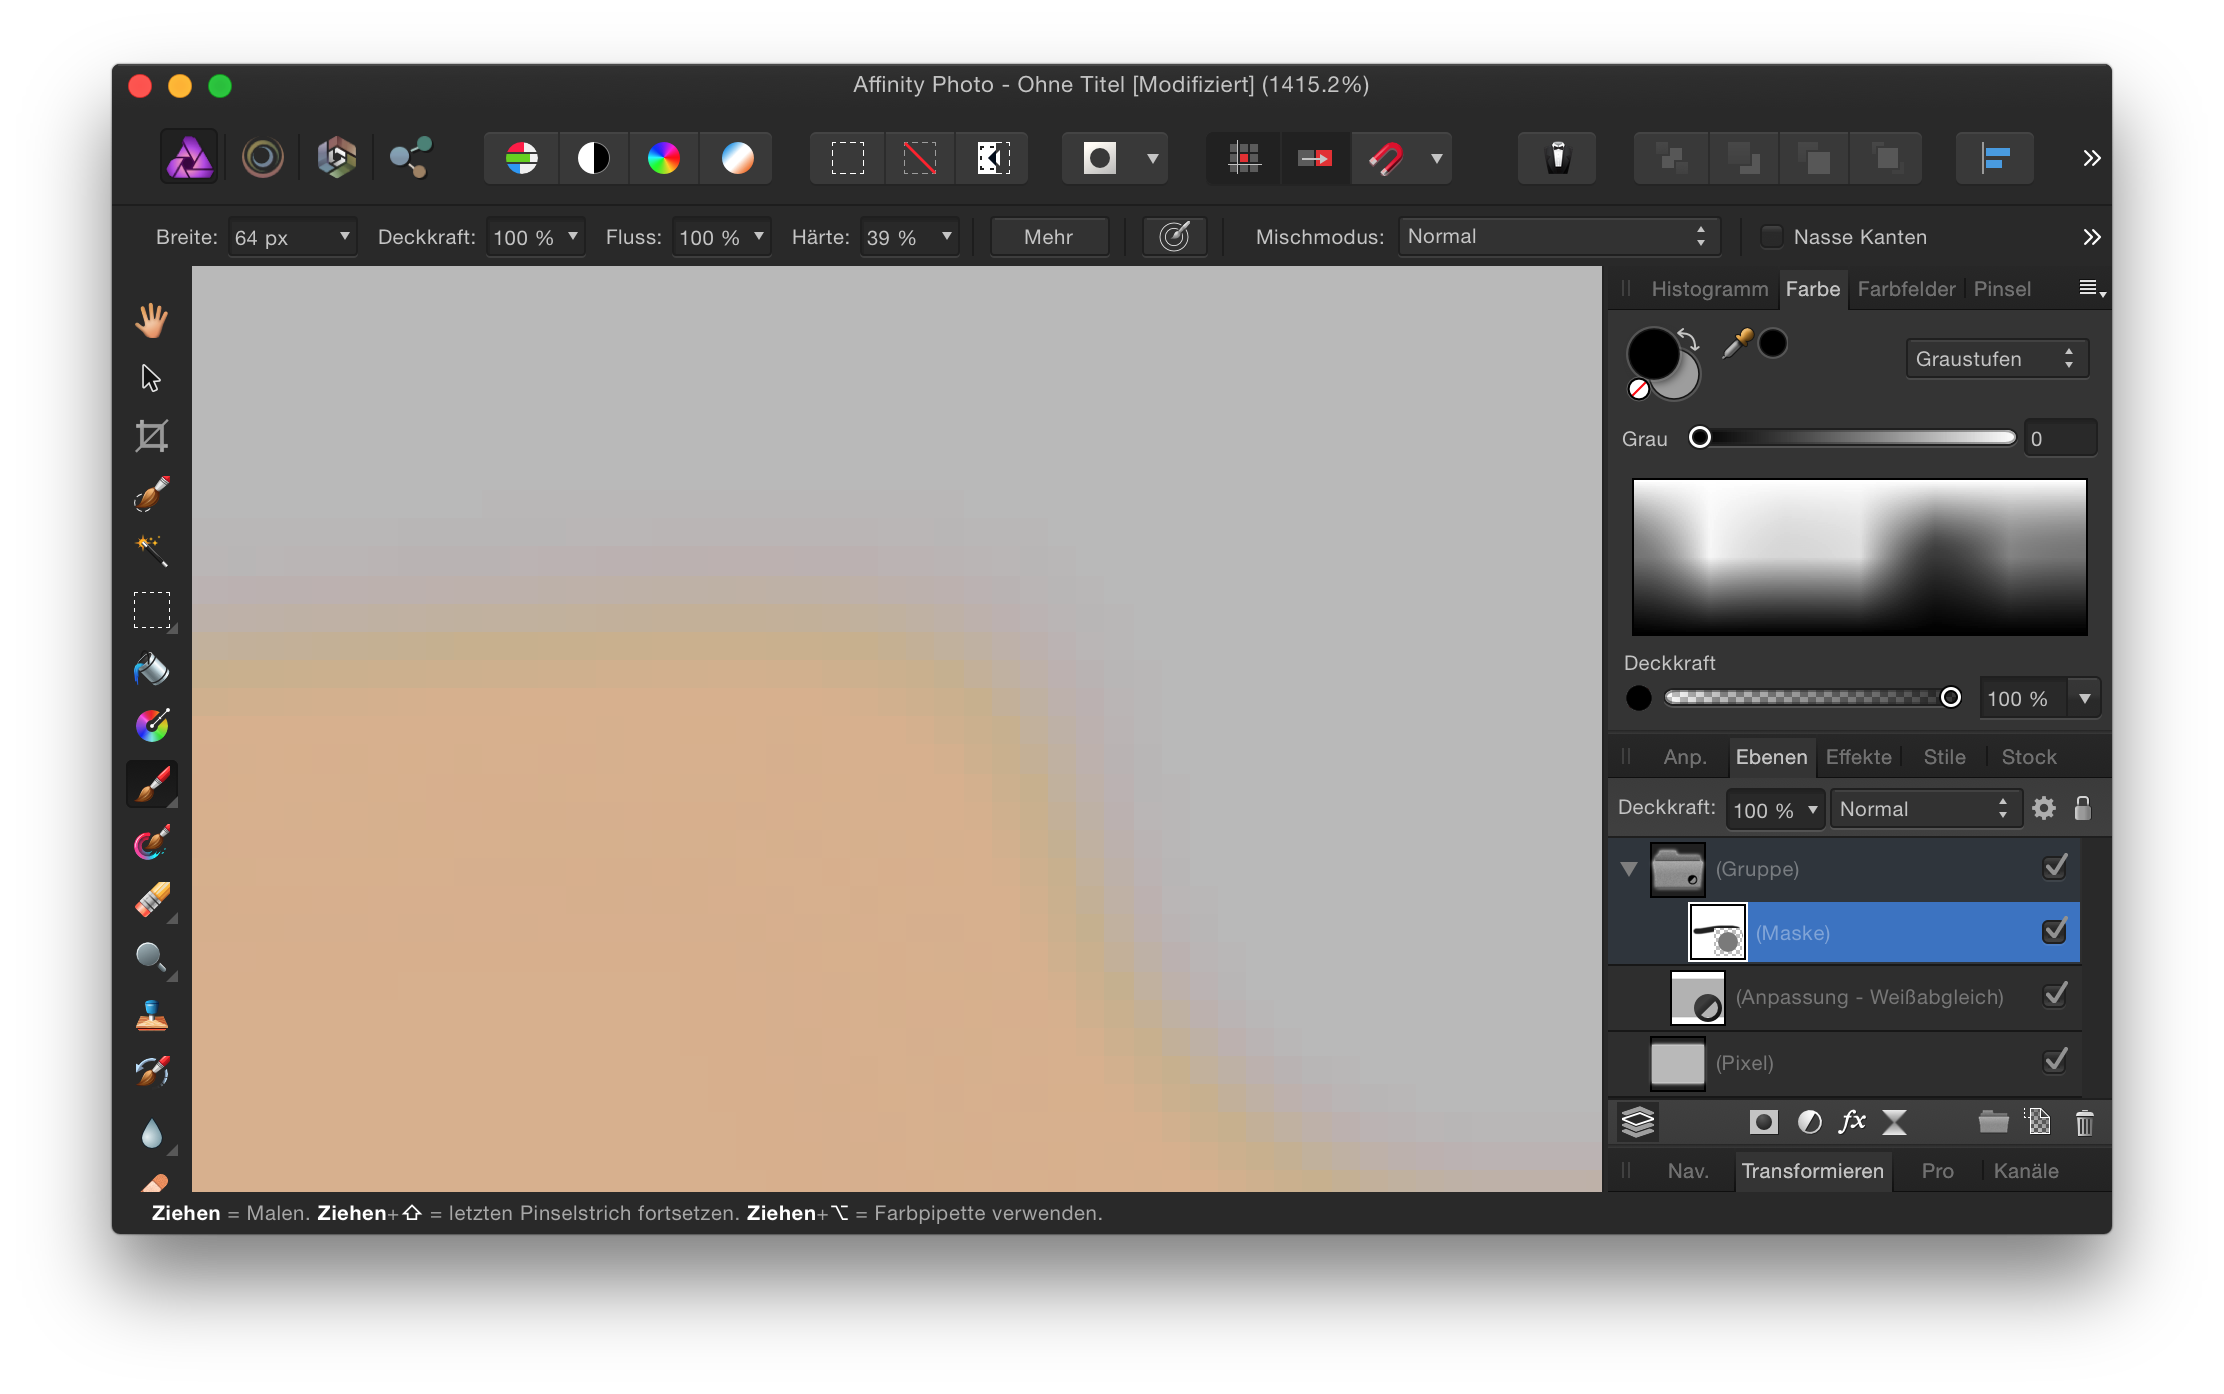Adjust the colour Deckkraft slider handle
2224x1394 pixels.
1950,697
